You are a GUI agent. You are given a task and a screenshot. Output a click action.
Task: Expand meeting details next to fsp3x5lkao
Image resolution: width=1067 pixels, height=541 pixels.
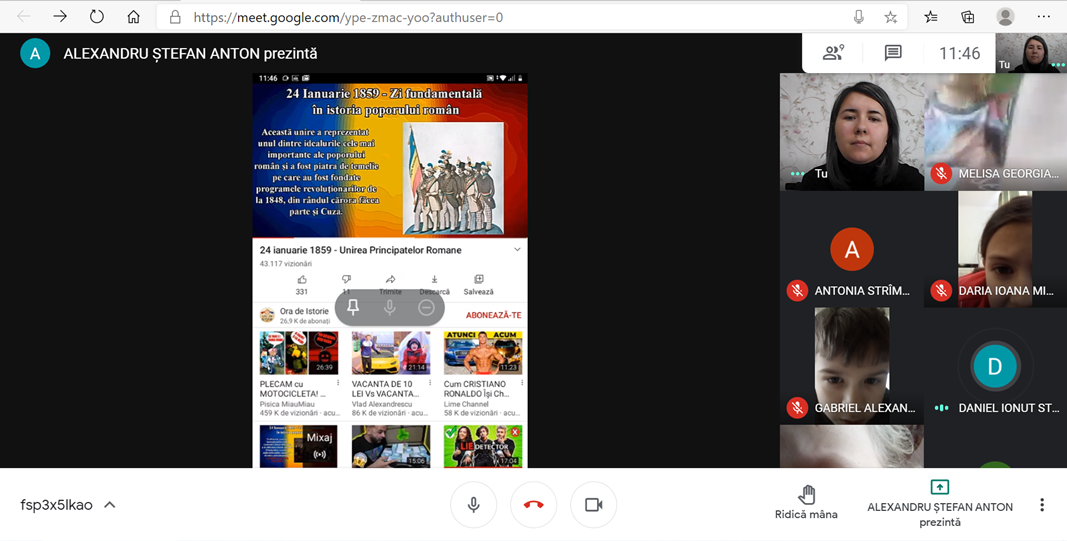110,505
